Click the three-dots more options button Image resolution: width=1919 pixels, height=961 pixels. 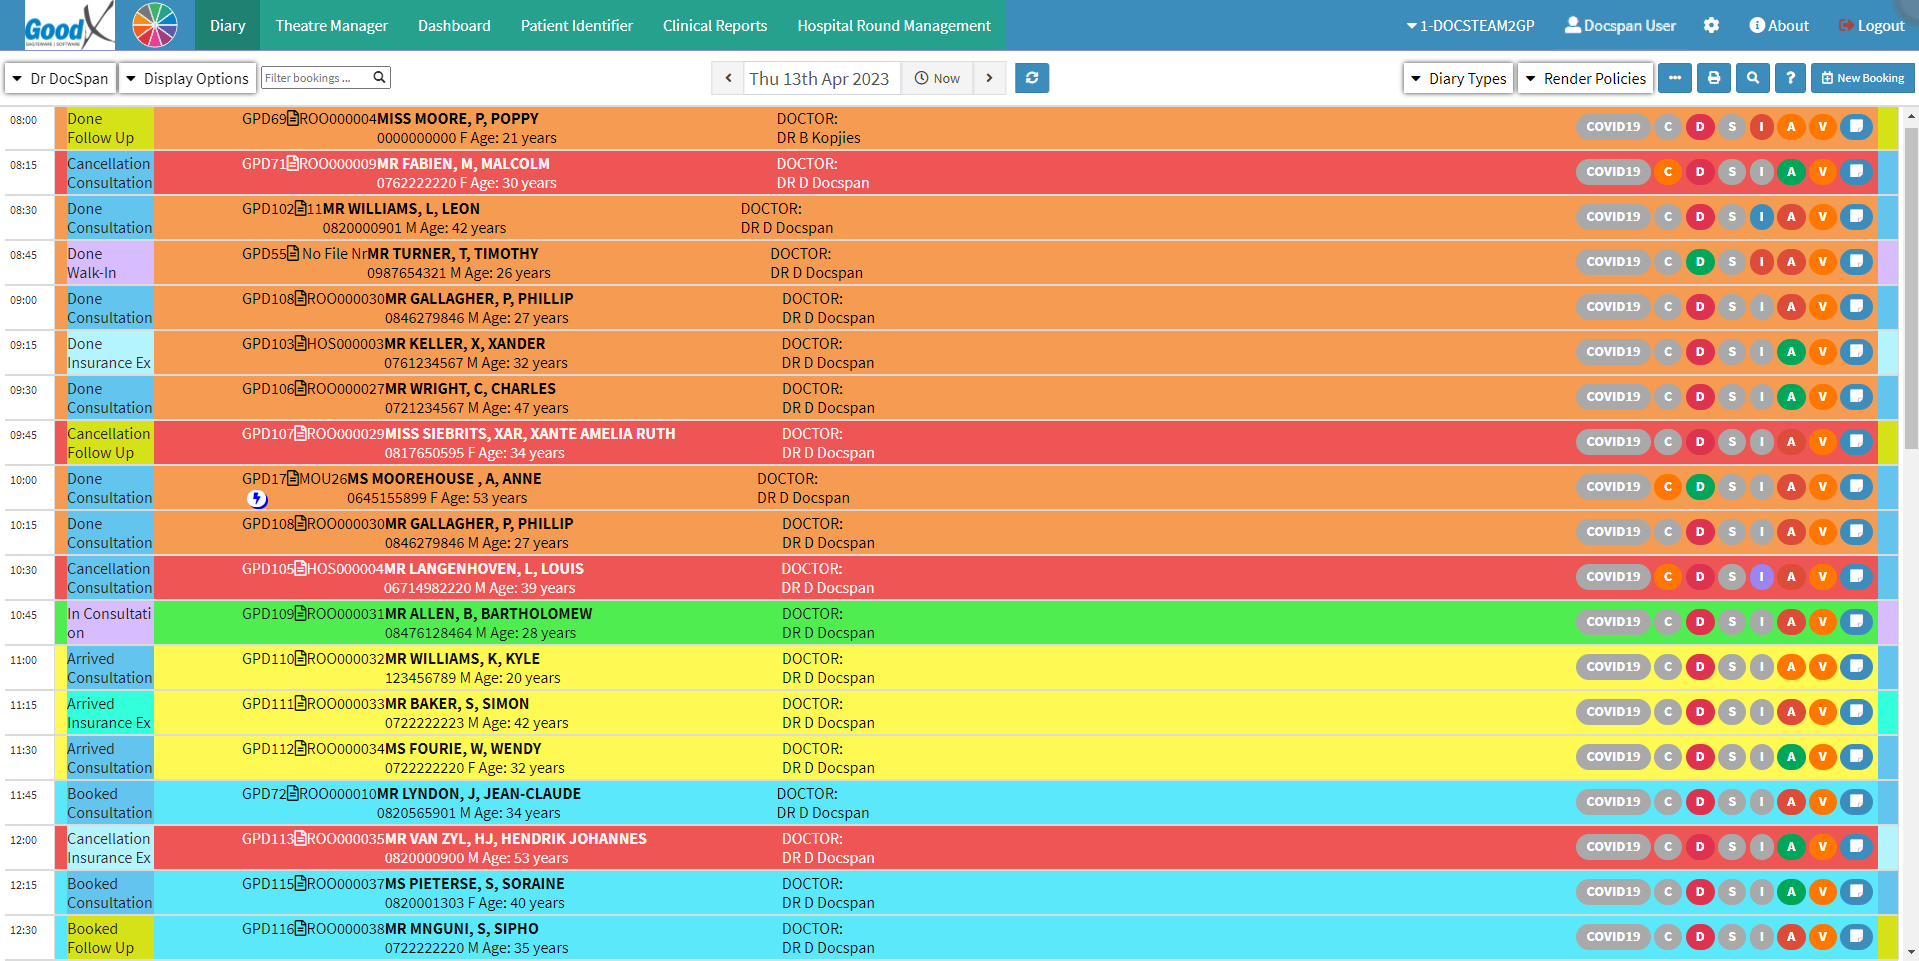point(1674,78)
